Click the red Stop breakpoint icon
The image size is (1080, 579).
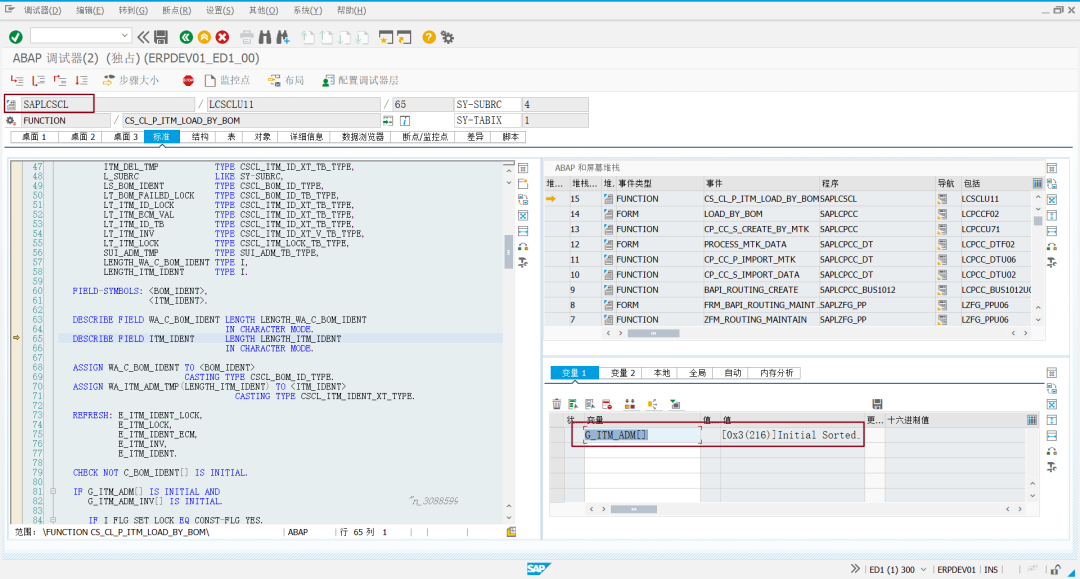[x=188, y=81]
